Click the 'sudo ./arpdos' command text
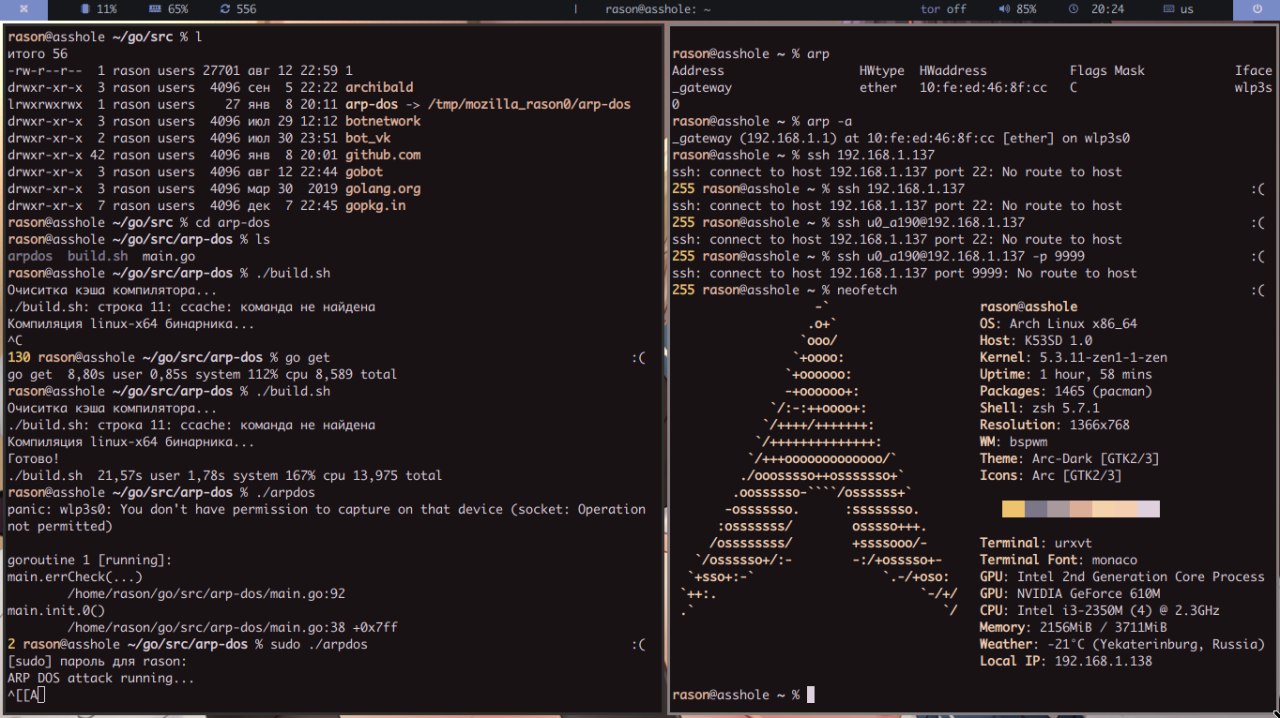Image resolution: width=1280 pixels, height=718 pixels. pyautogui.click(x=319, y=644)
